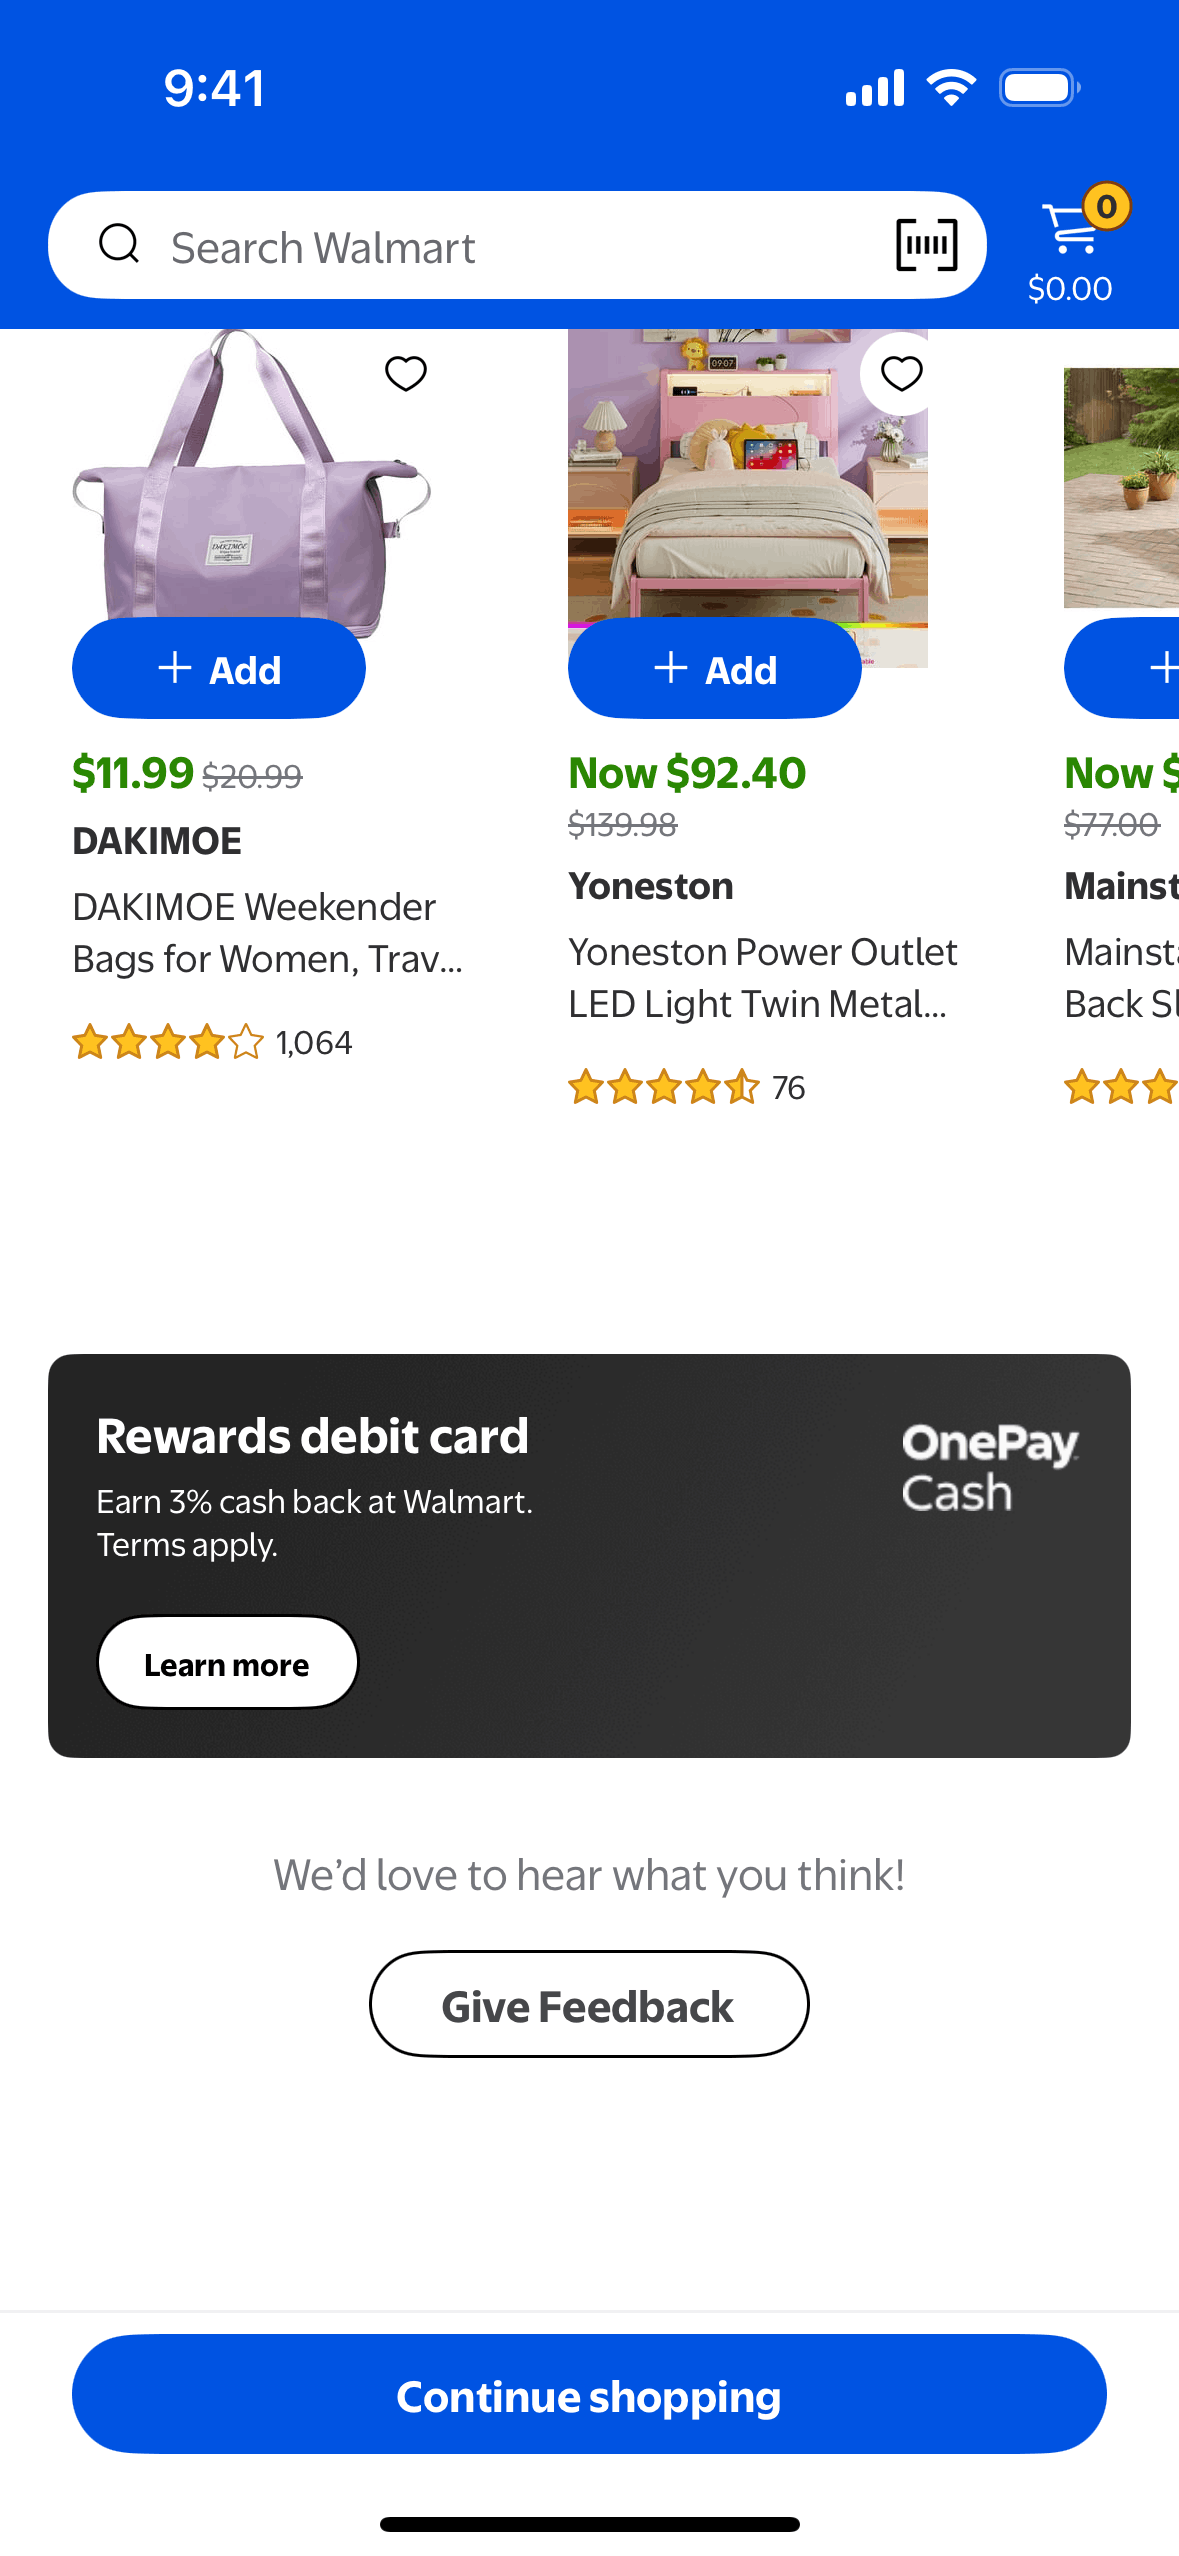This screenshot has height=2556, width=1179.
Task: Tap the barcode scanner icon
Action: [x=926, y=245]
